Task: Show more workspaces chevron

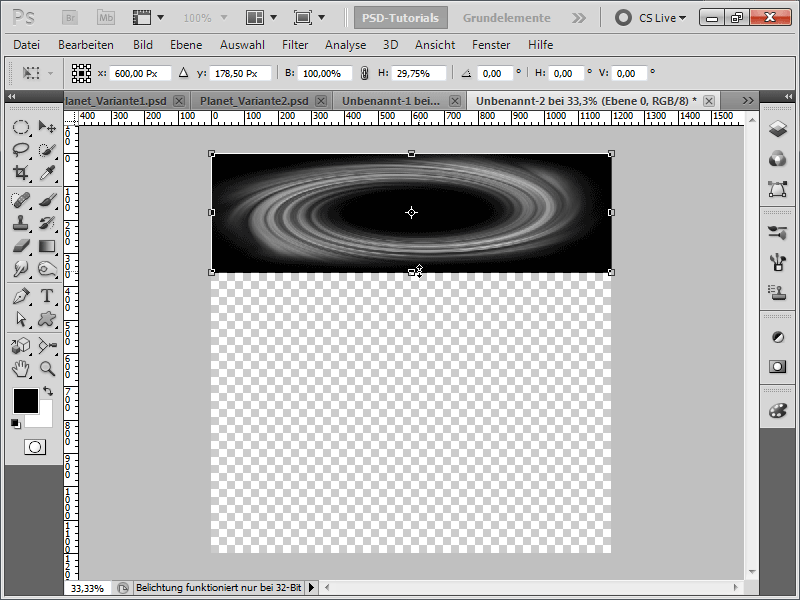Action: (579, 18)
